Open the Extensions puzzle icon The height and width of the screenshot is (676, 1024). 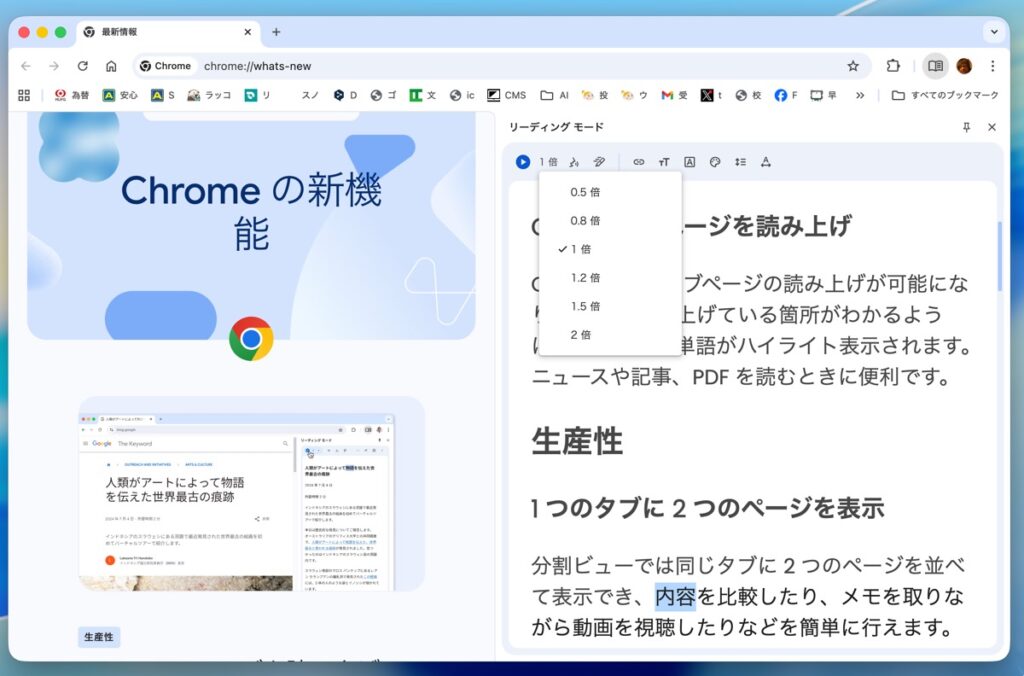[x=893, y=66]
